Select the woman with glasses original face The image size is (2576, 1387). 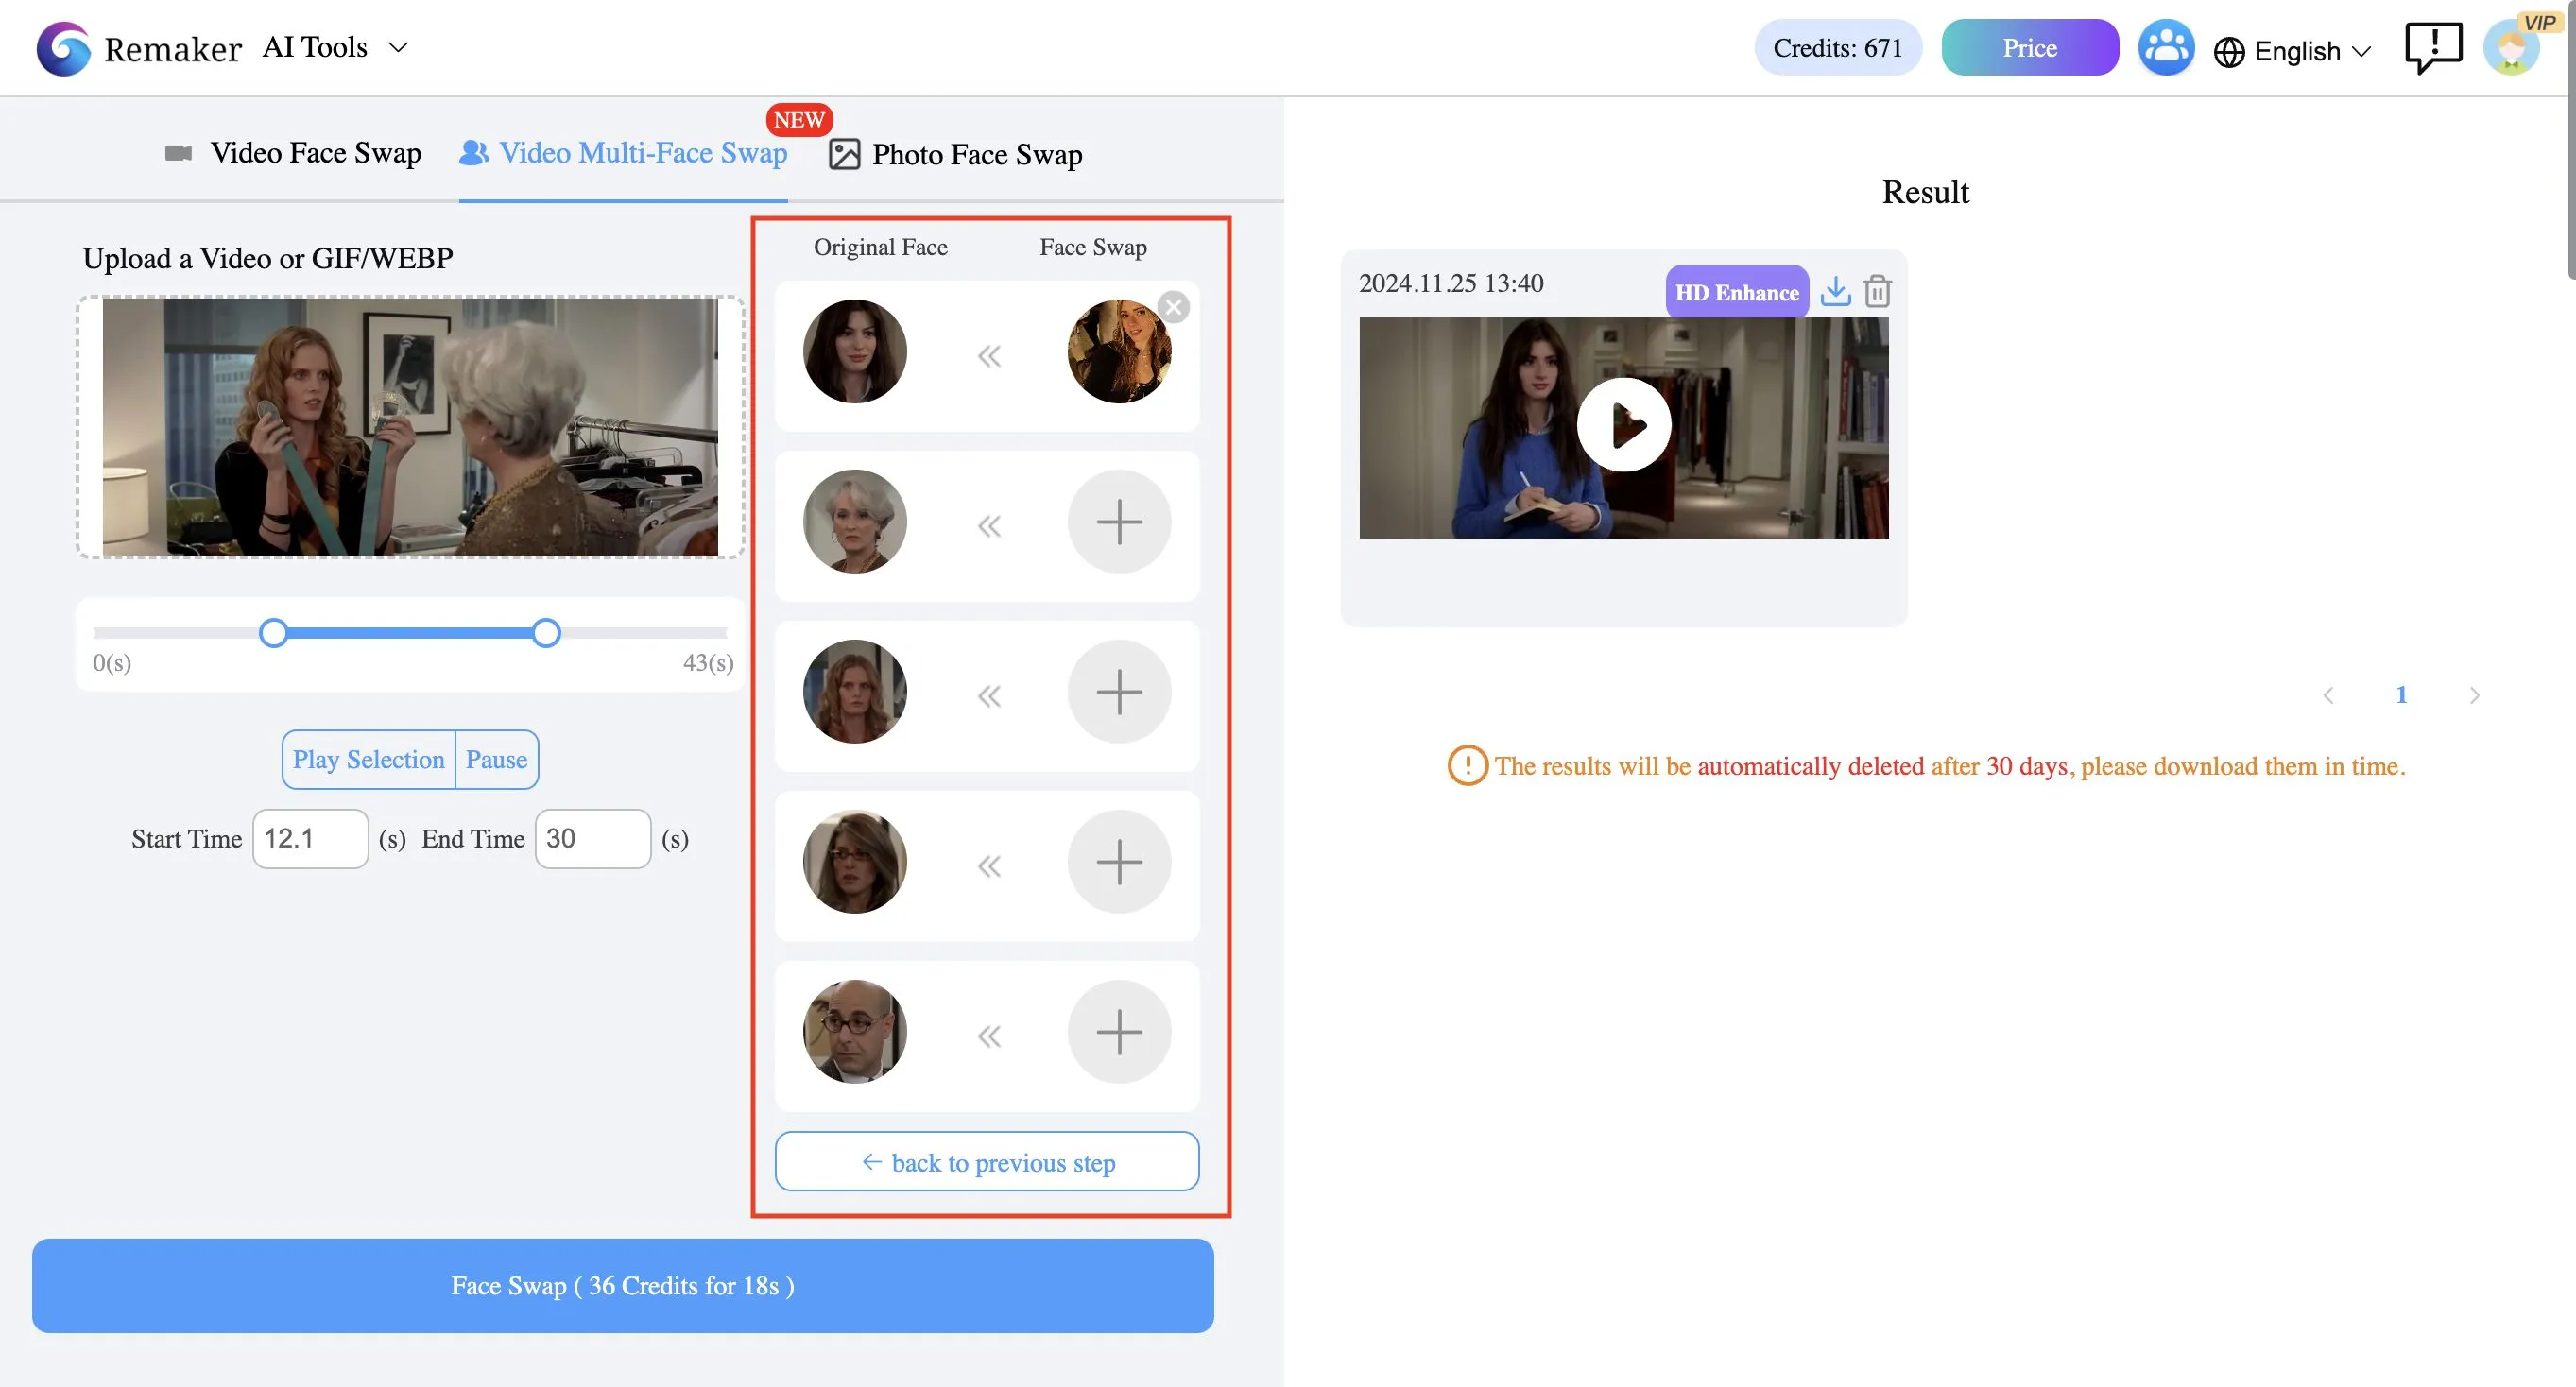855,862
